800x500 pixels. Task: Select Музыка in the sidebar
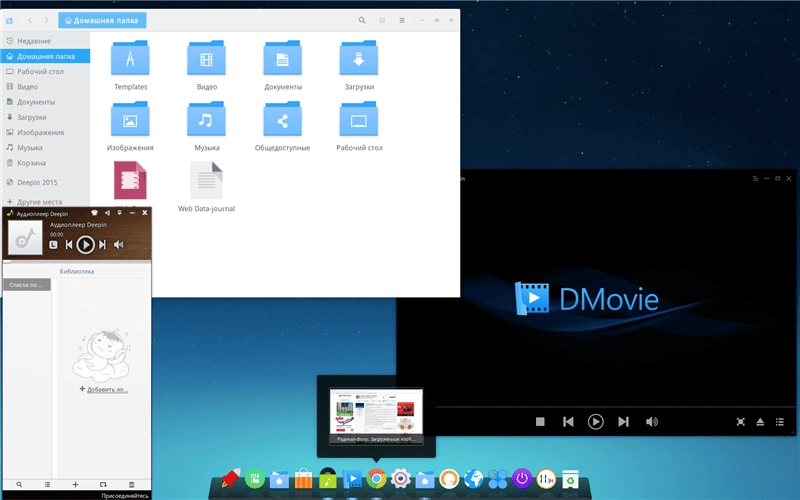[45, 148]
